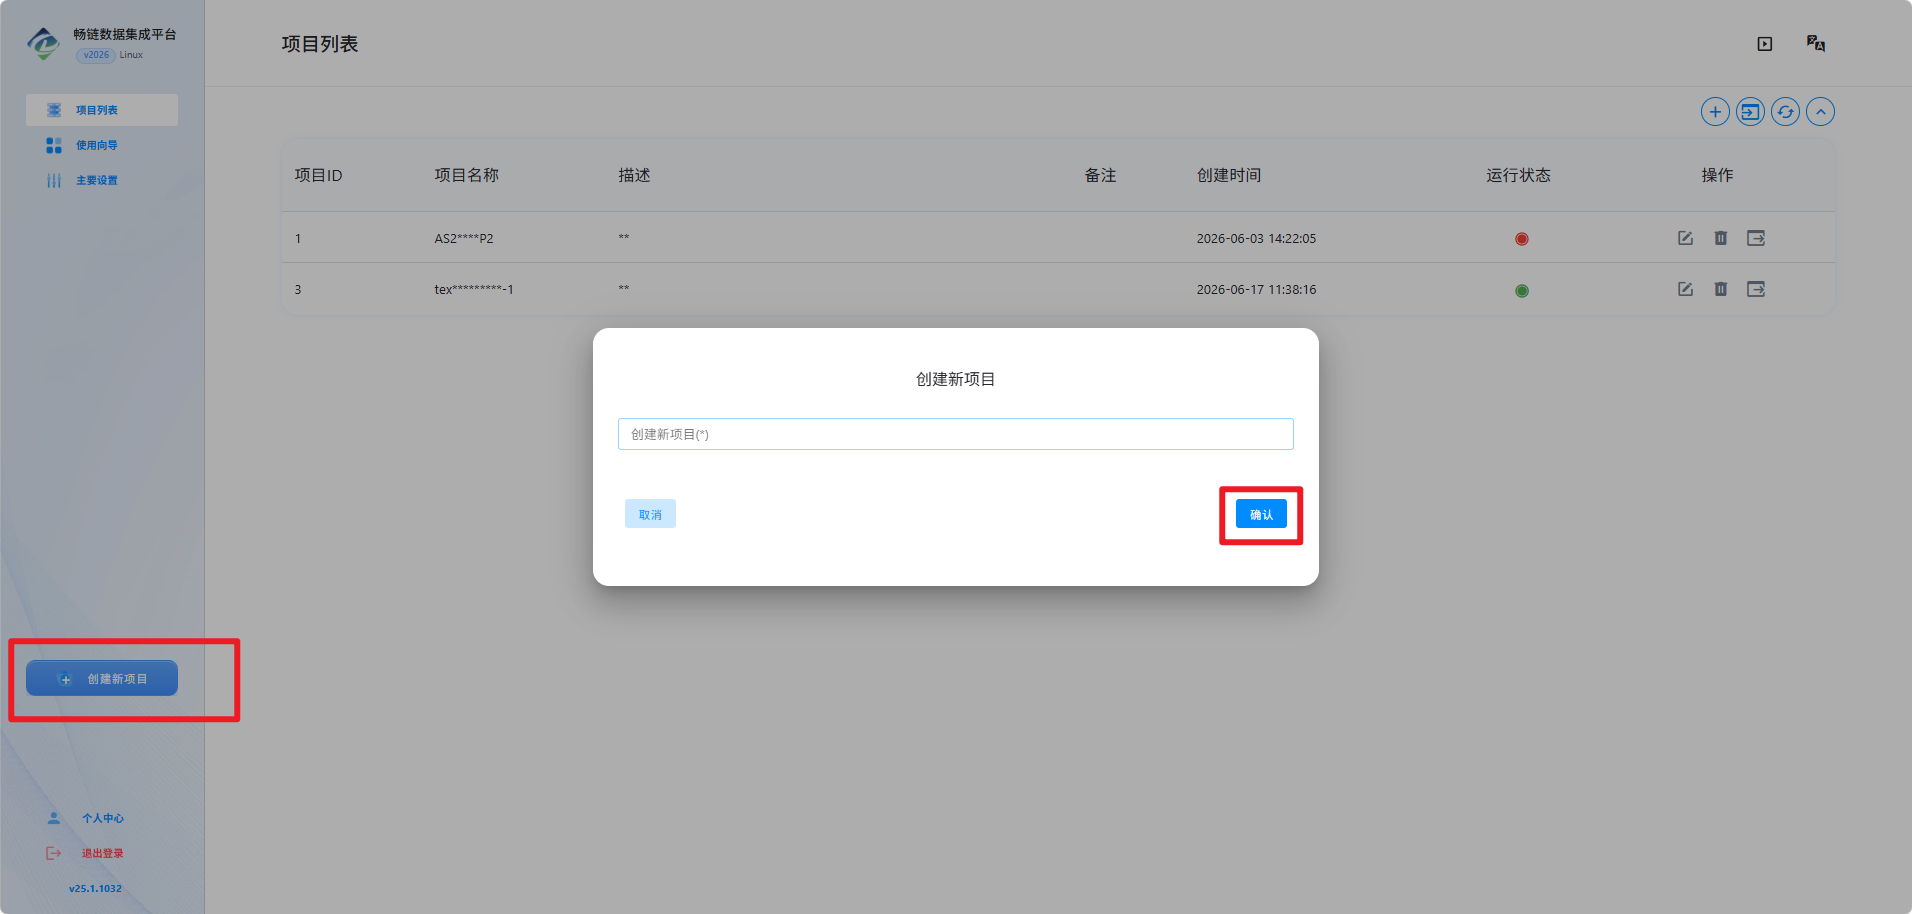The image size is (1912, 914).
Task: Click the description ** in tex*********-1 row
Action: pos(624,289)
